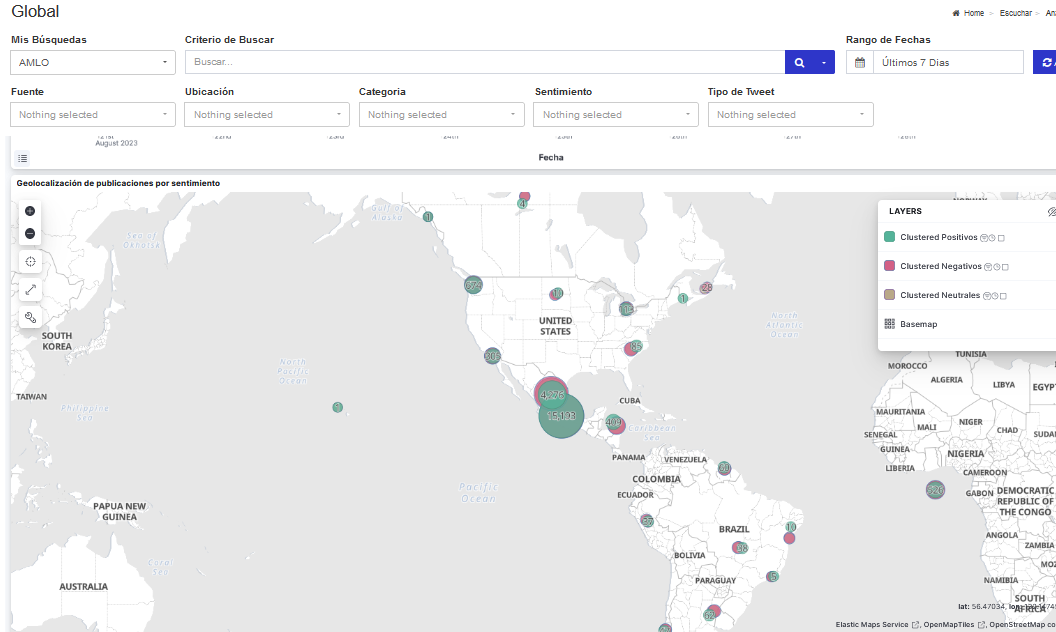Screen dimensions: 1056x632
Task: Click the blue search magnifier button
Action: tap(799, 63)
